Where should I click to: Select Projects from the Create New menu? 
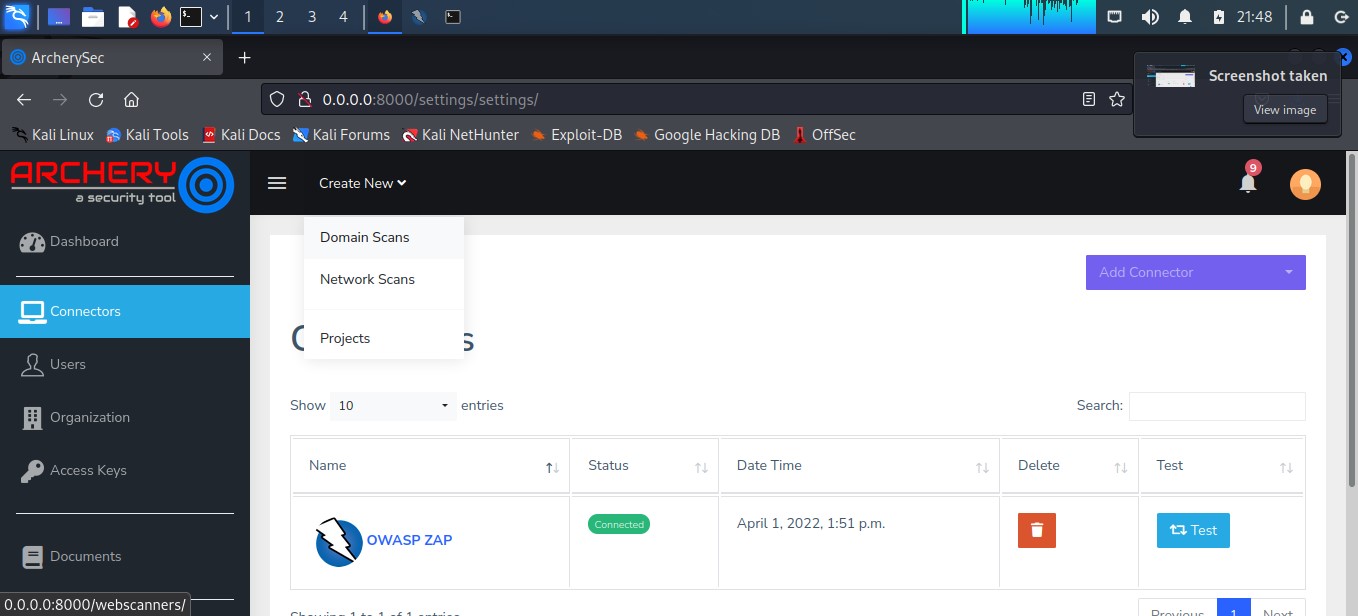click(x=345, y=338)
